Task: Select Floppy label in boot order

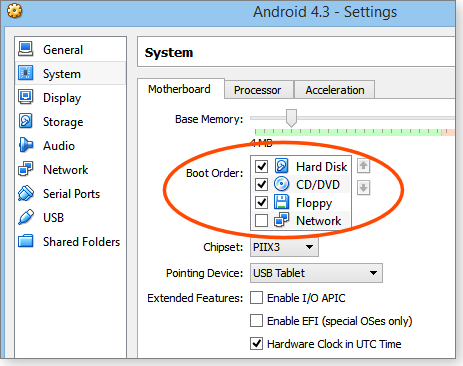Action: tap(314, 203)
